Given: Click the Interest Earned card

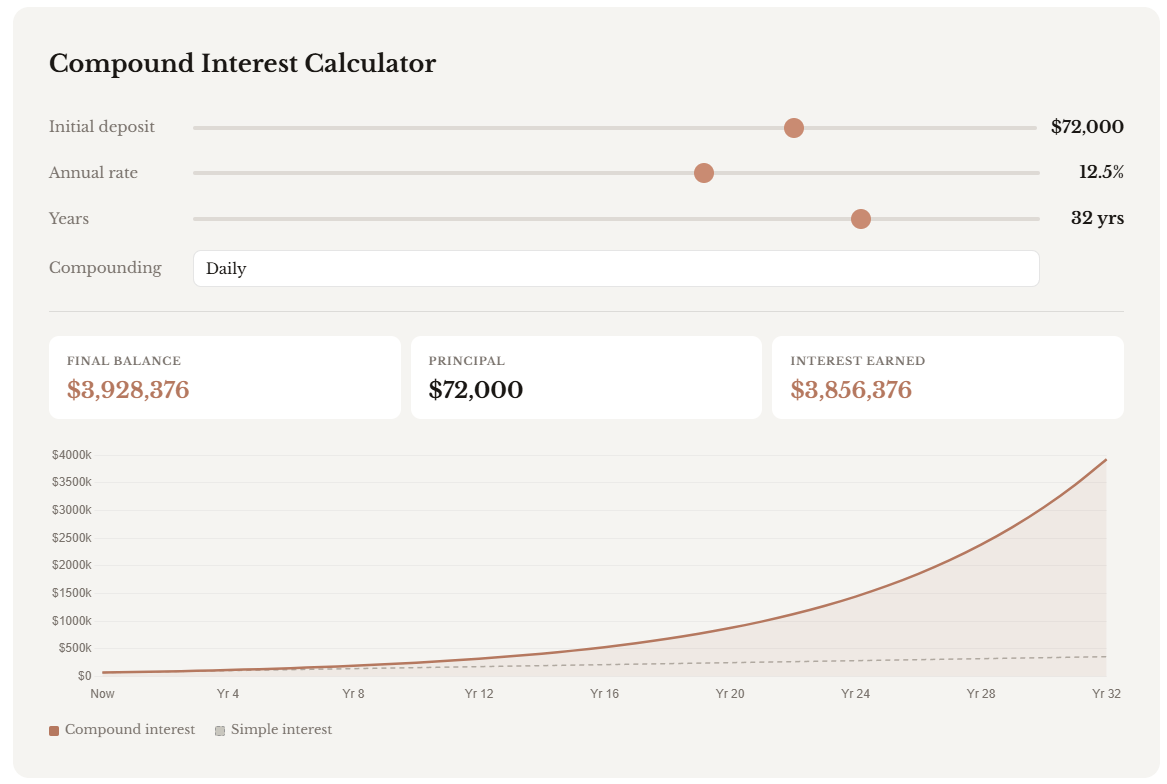Looking at the screenshot, I should click(x=948, y=377).
